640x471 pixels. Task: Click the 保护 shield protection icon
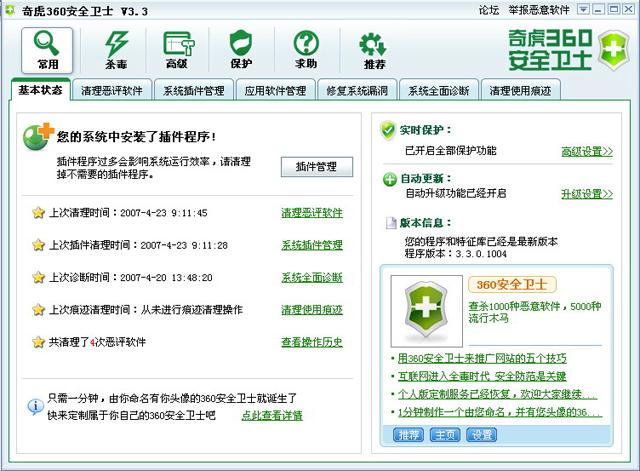click(x=241, y=49)
